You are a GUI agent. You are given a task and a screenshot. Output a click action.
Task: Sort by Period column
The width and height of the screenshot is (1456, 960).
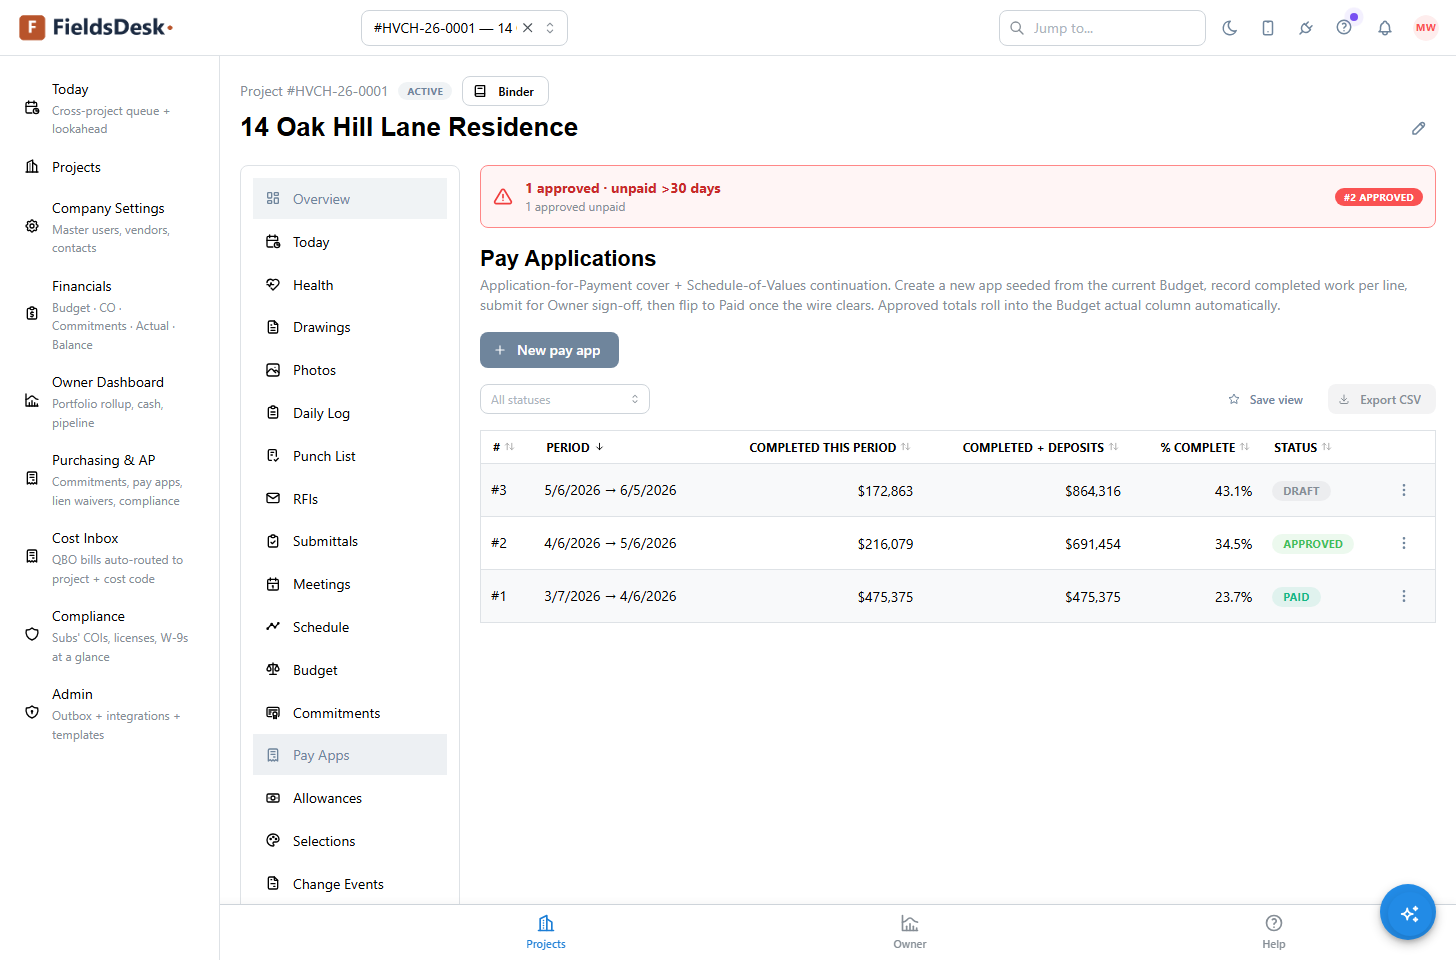tap(575, 447)
